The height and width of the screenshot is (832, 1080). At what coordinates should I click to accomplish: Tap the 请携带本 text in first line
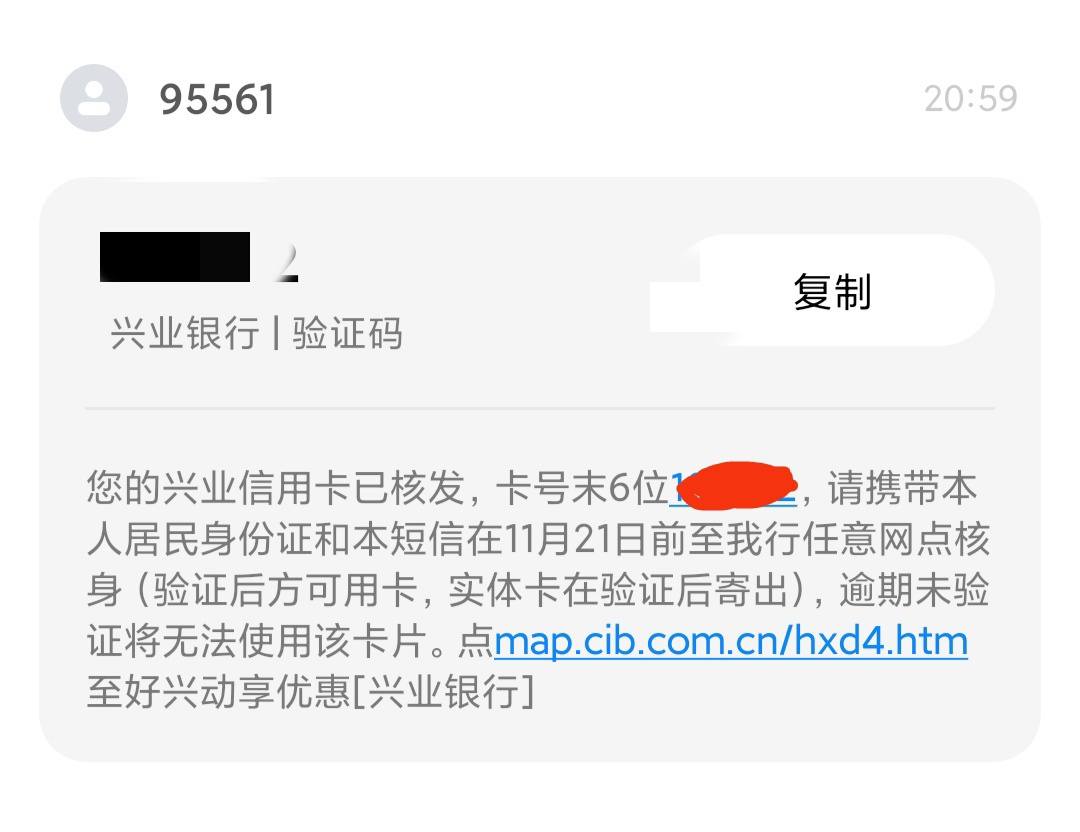pyautogui.click(x=902, y=488)
